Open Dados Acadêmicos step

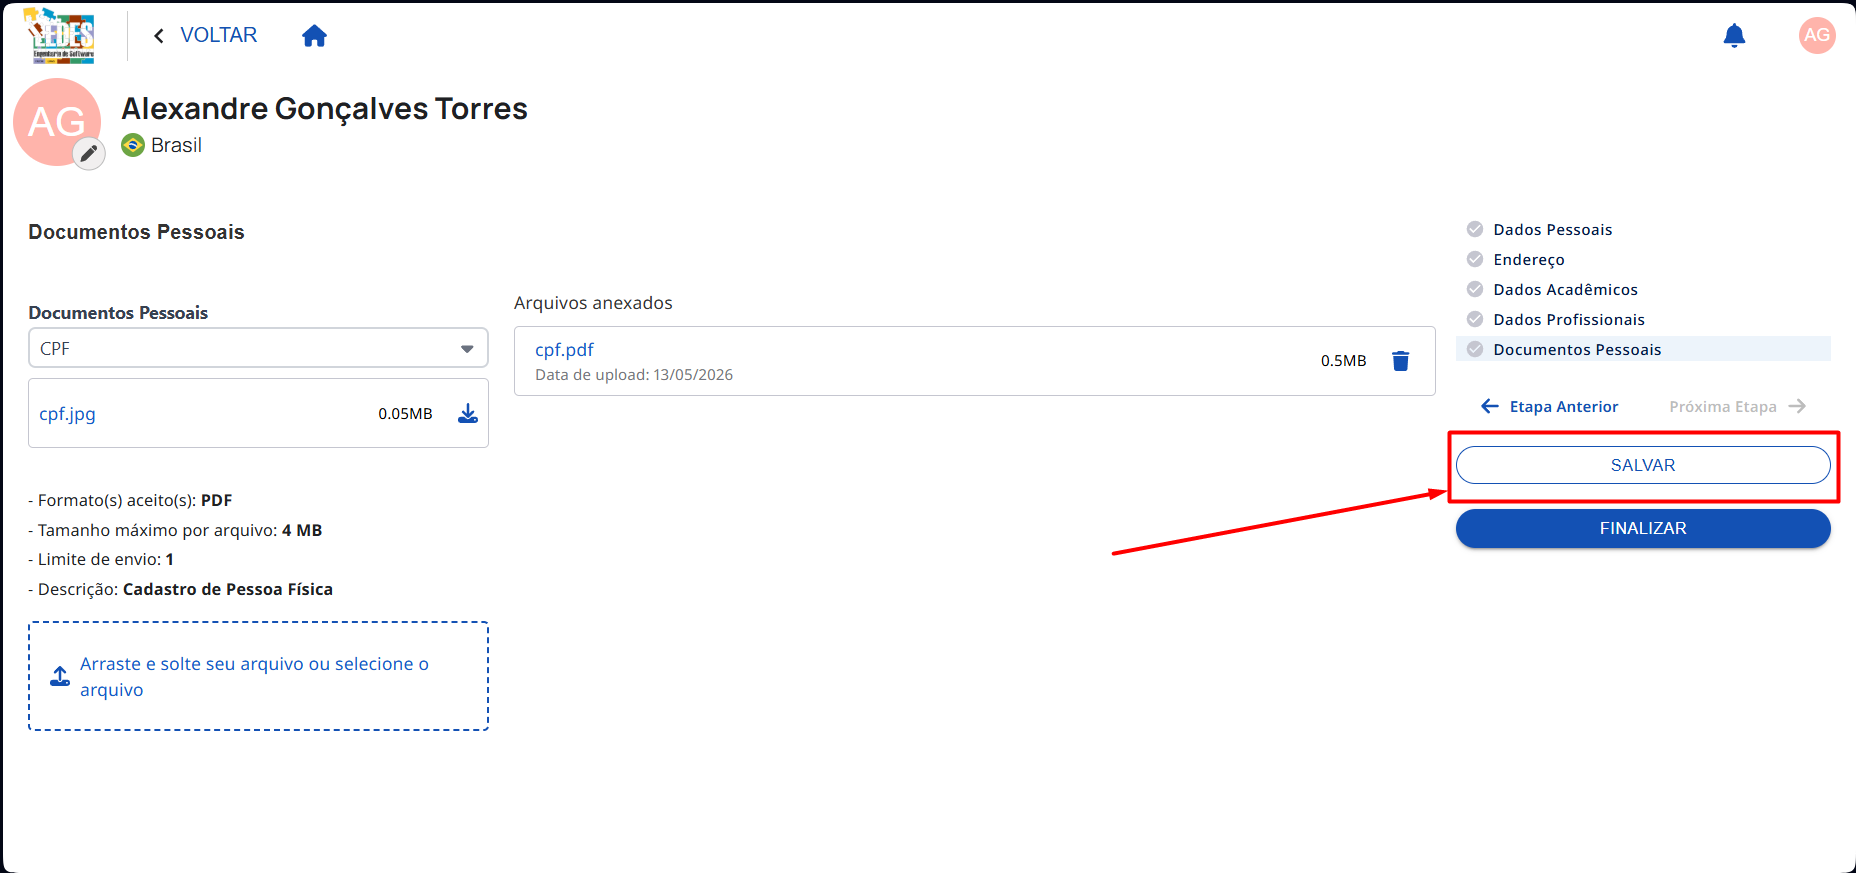click(x=1565, y=289)
